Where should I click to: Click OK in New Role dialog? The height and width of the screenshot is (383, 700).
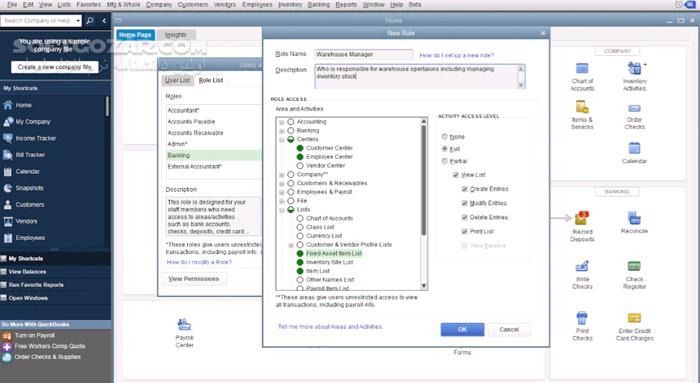click(x=462, y=329)
